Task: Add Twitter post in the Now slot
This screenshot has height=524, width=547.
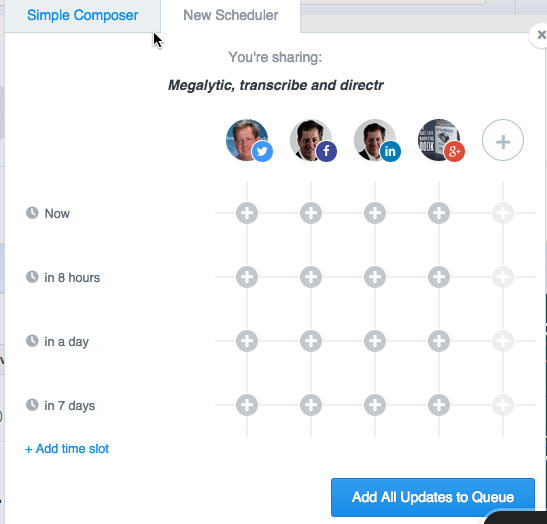Action: (x=247, y=213)
